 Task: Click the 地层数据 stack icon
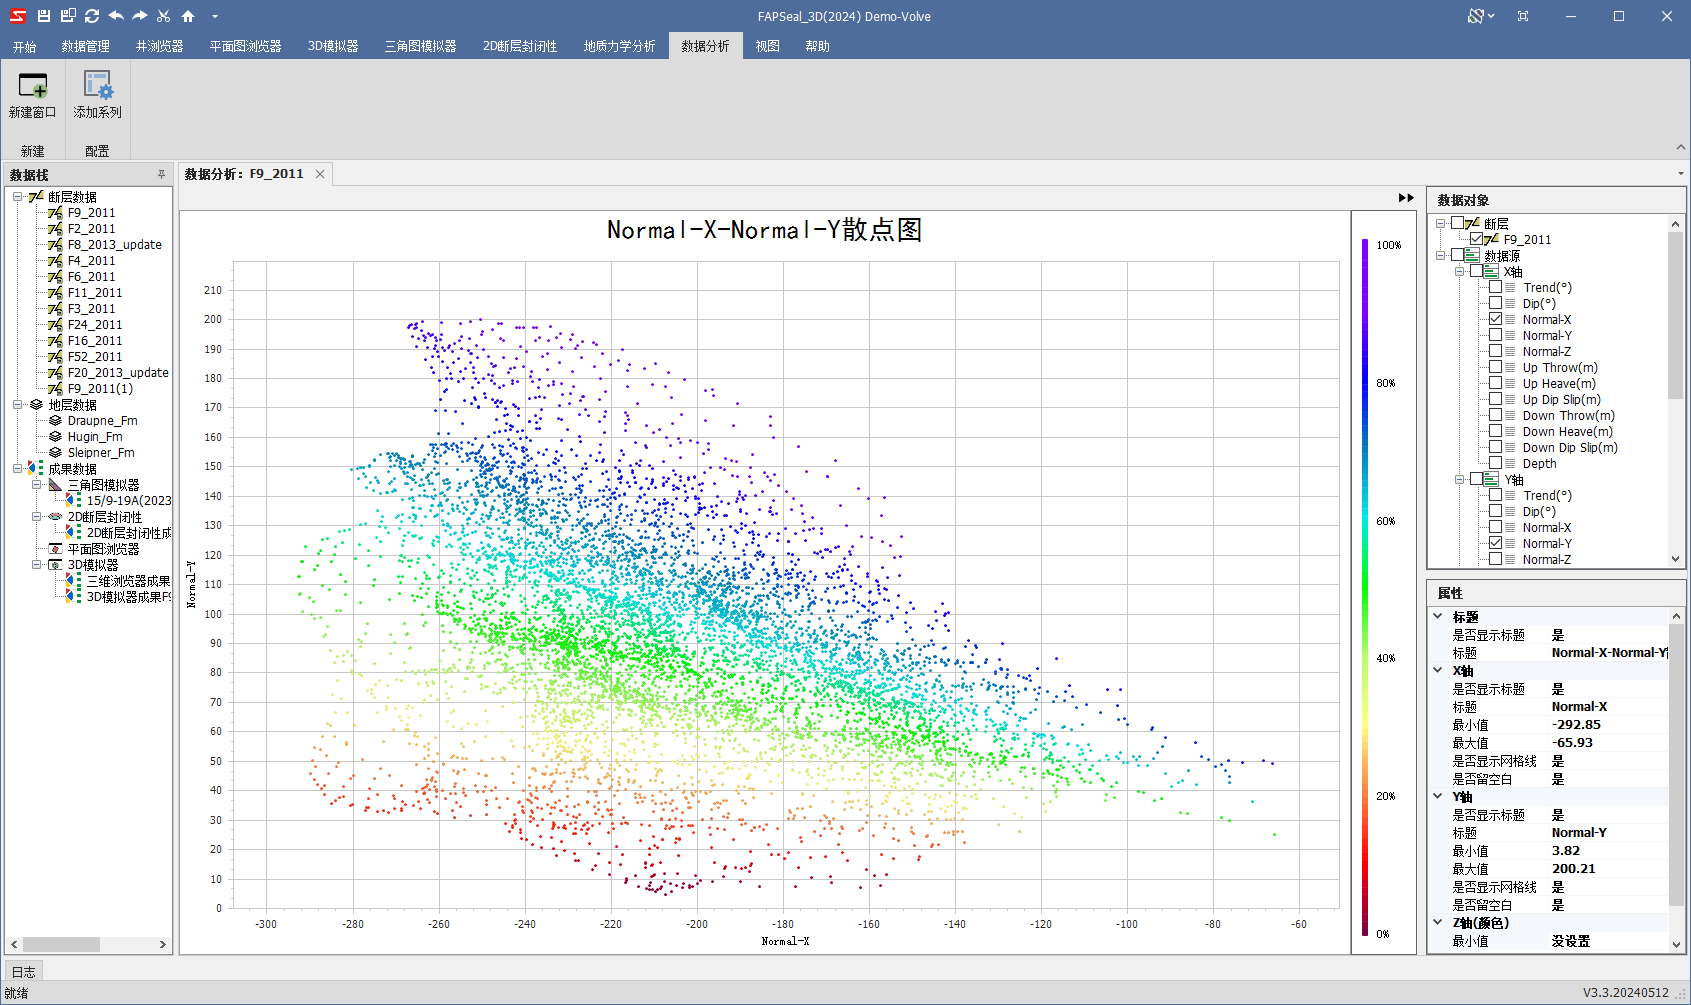point(36,405)
